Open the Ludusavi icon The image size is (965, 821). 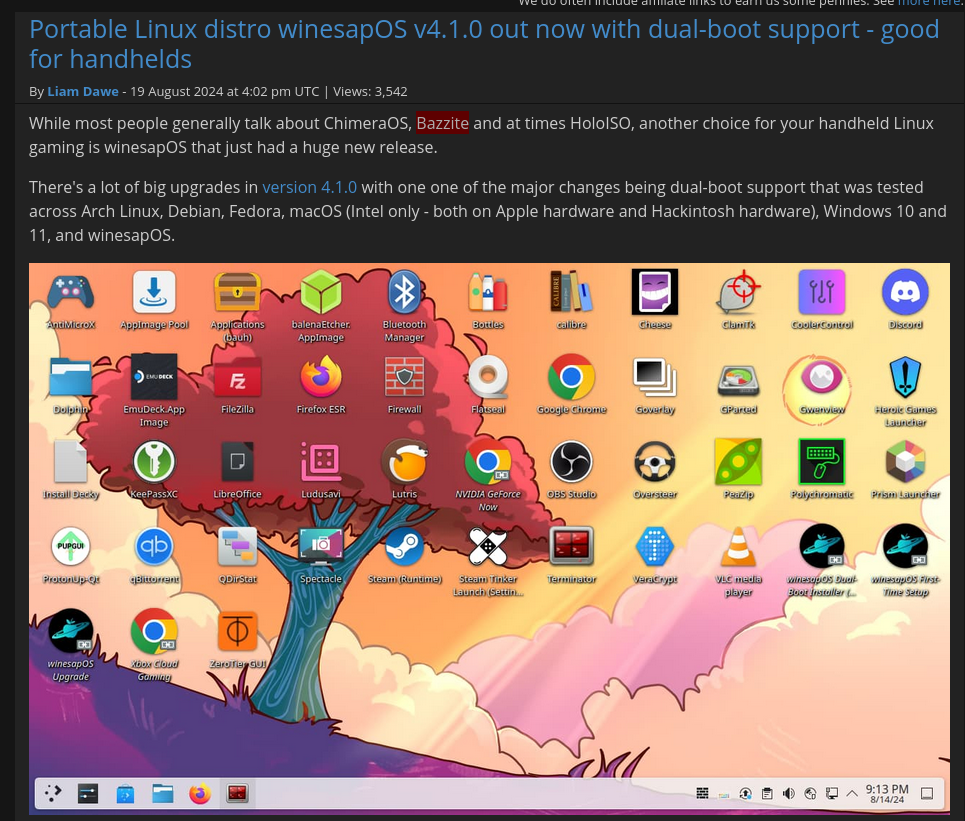[x=321, y=461]
